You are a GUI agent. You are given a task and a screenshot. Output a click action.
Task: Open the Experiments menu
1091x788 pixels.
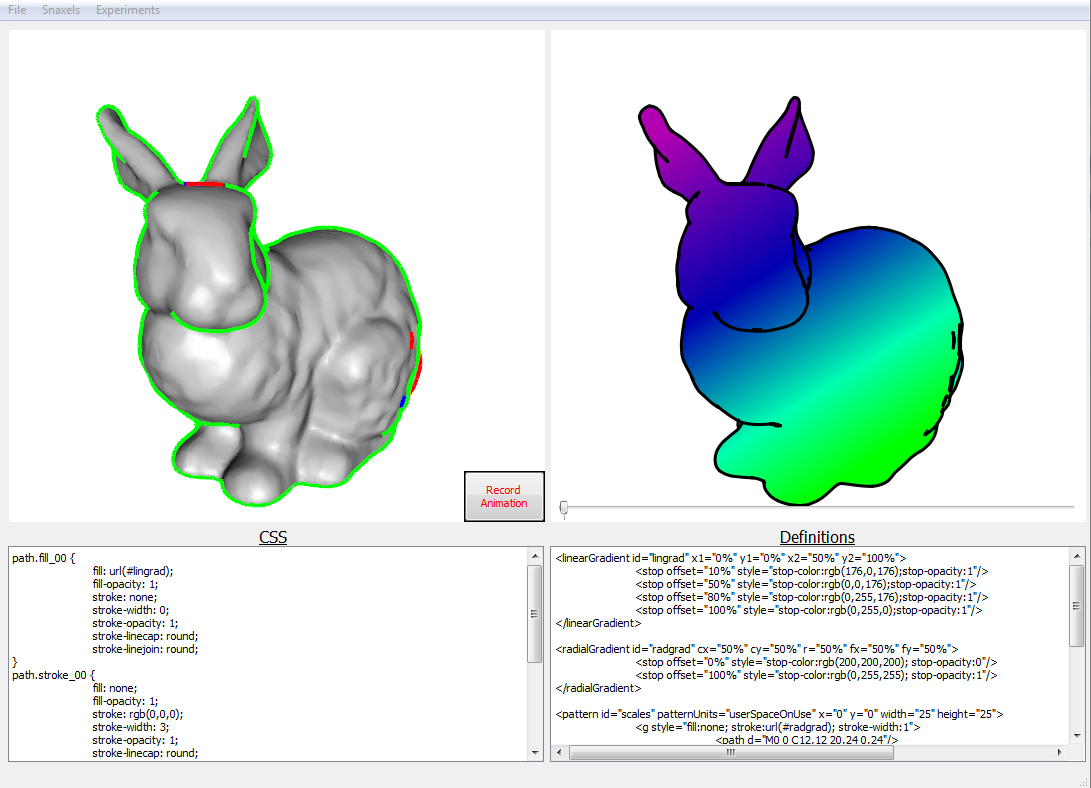[x=128, y=10]
